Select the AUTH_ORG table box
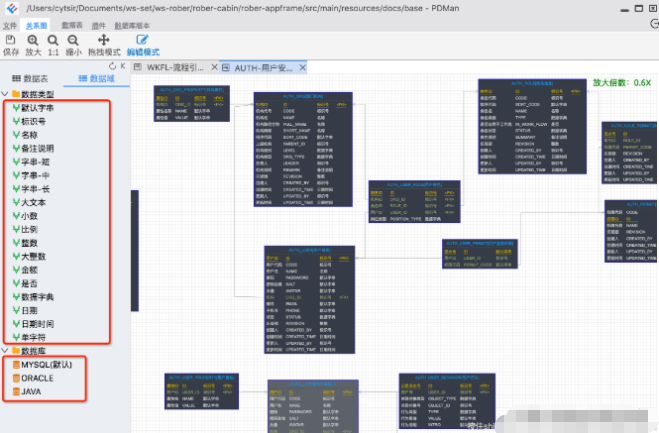 pyautogui.click(x=303, y=149)
